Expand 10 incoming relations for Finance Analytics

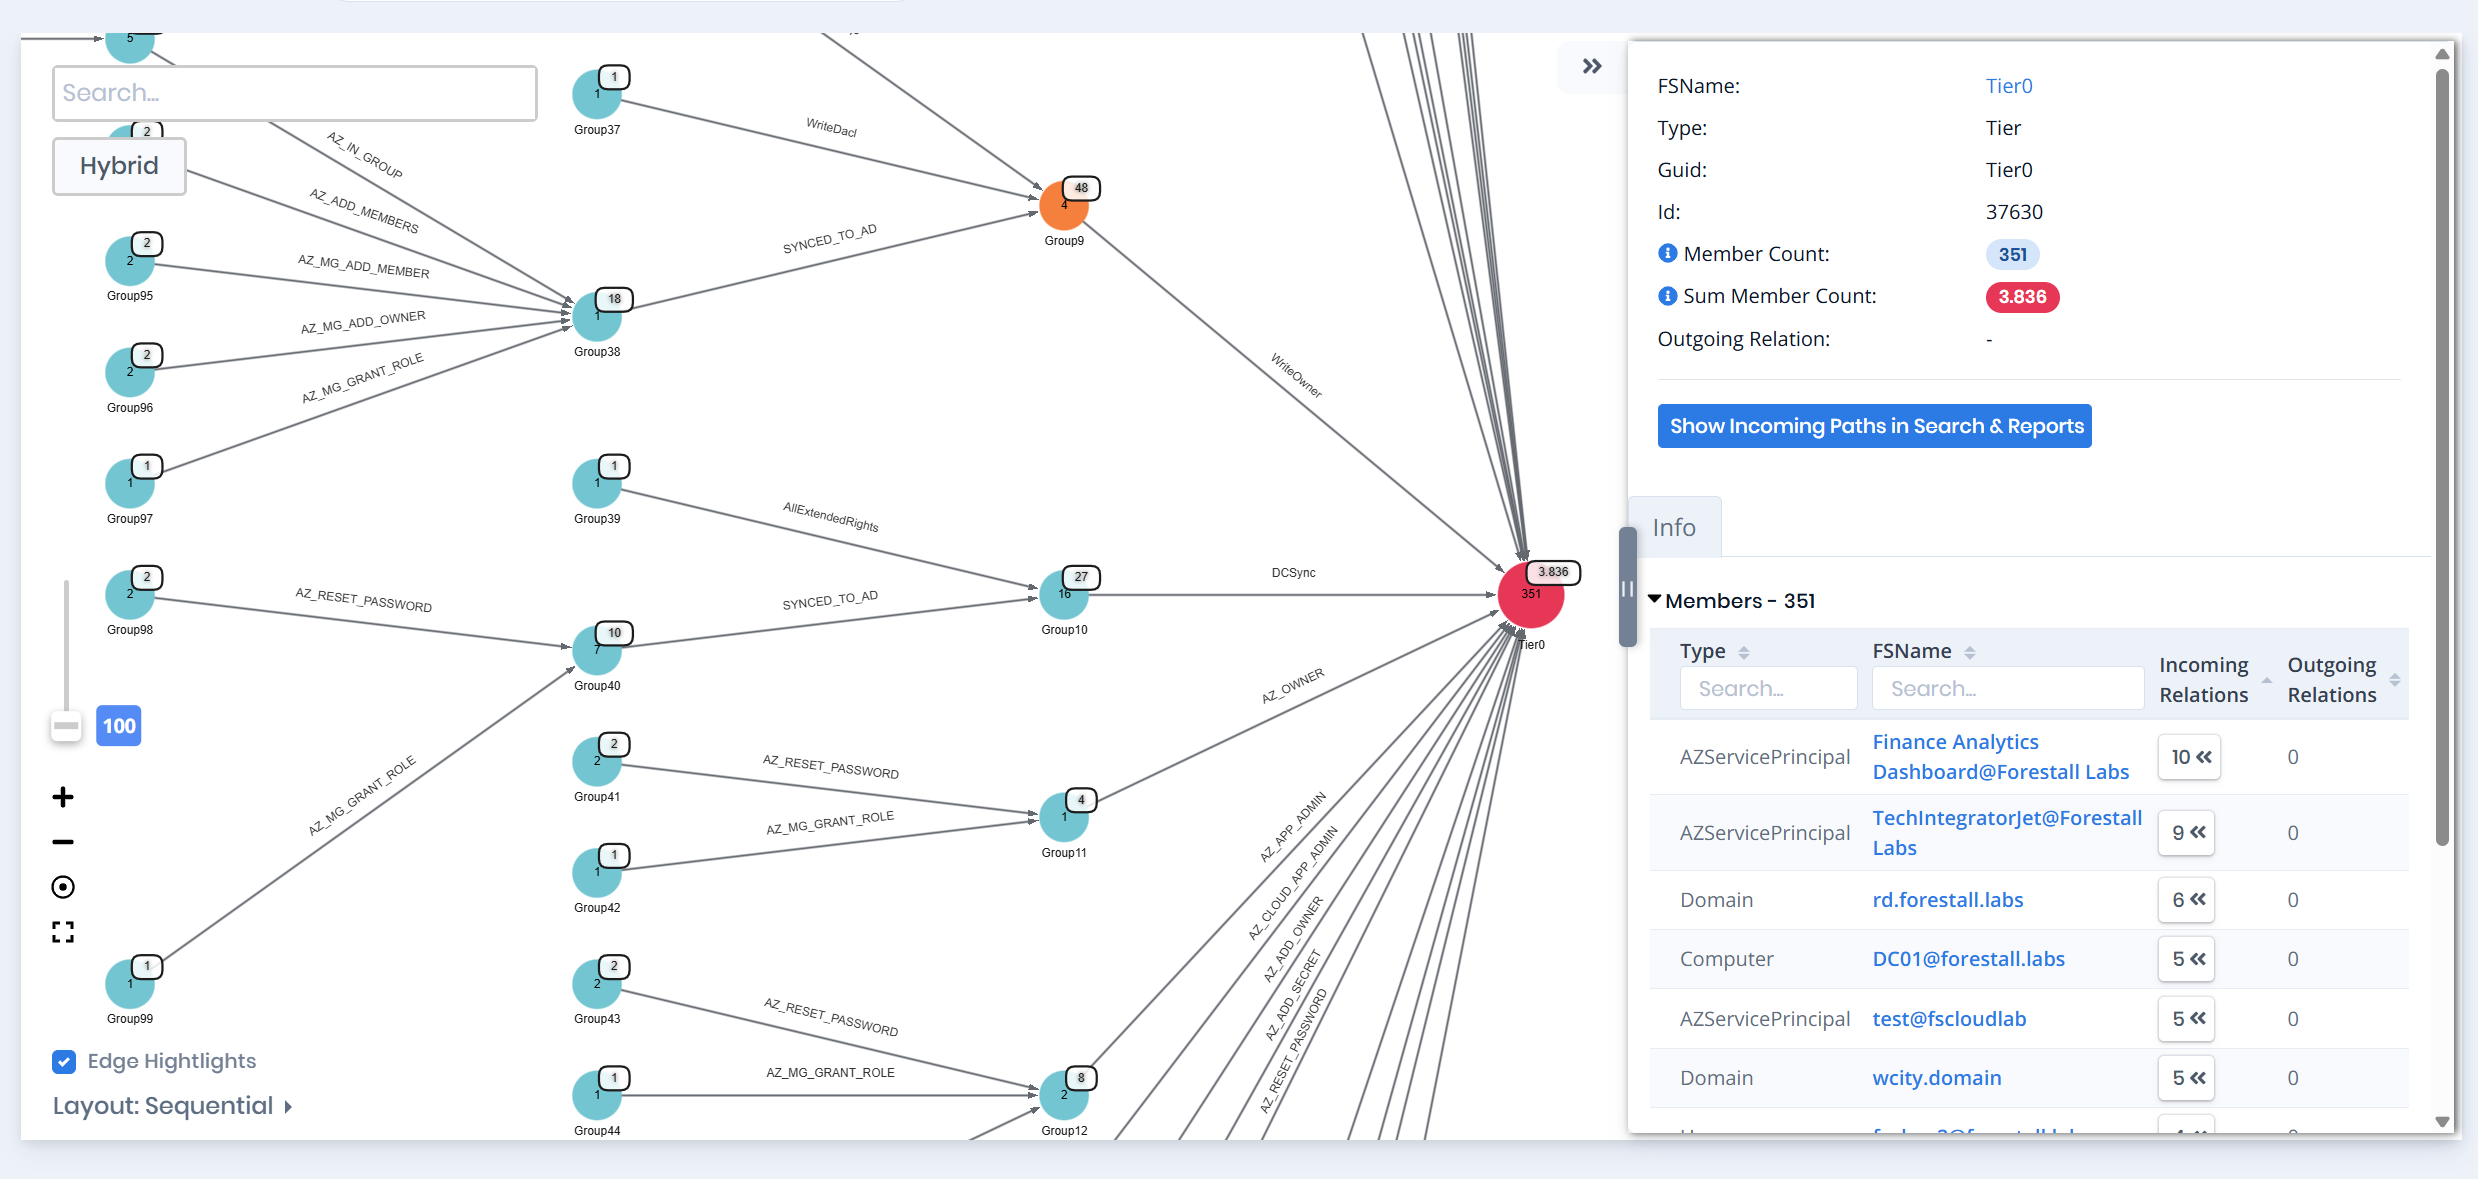point(2189,757)
